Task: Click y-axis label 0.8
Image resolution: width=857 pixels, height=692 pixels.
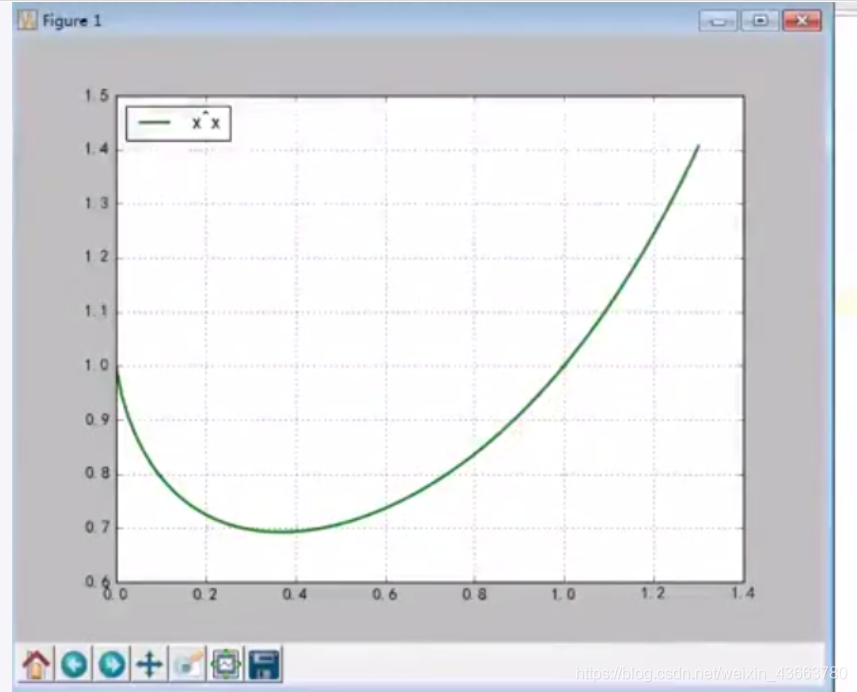Action: pos(97,473)
